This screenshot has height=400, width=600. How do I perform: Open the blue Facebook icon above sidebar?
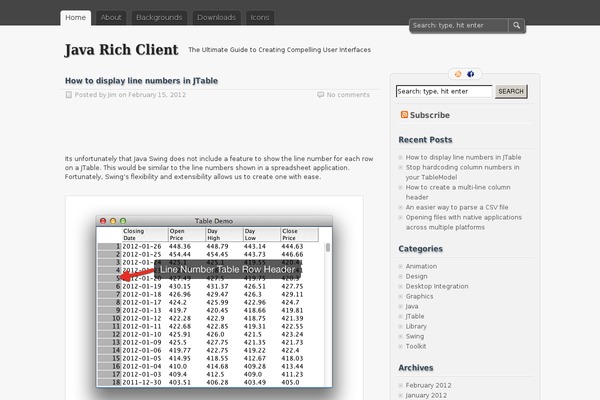(x=471, y=74)
